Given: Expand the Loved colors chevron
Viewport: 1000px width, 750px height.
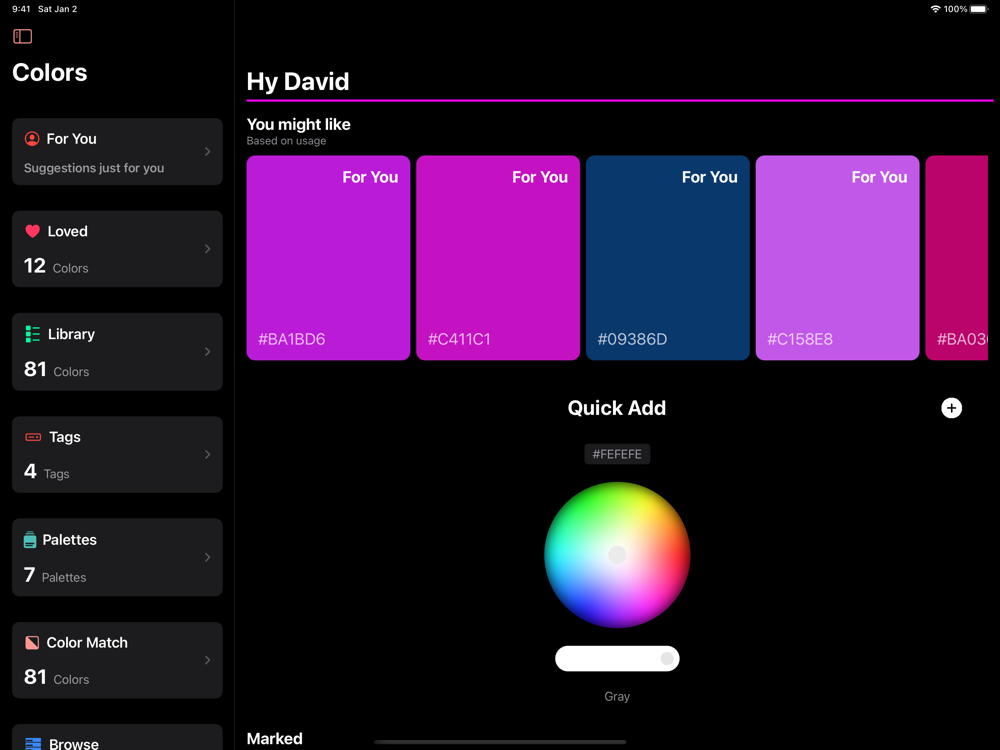Looking at the screenshot, I should [207, 249].
